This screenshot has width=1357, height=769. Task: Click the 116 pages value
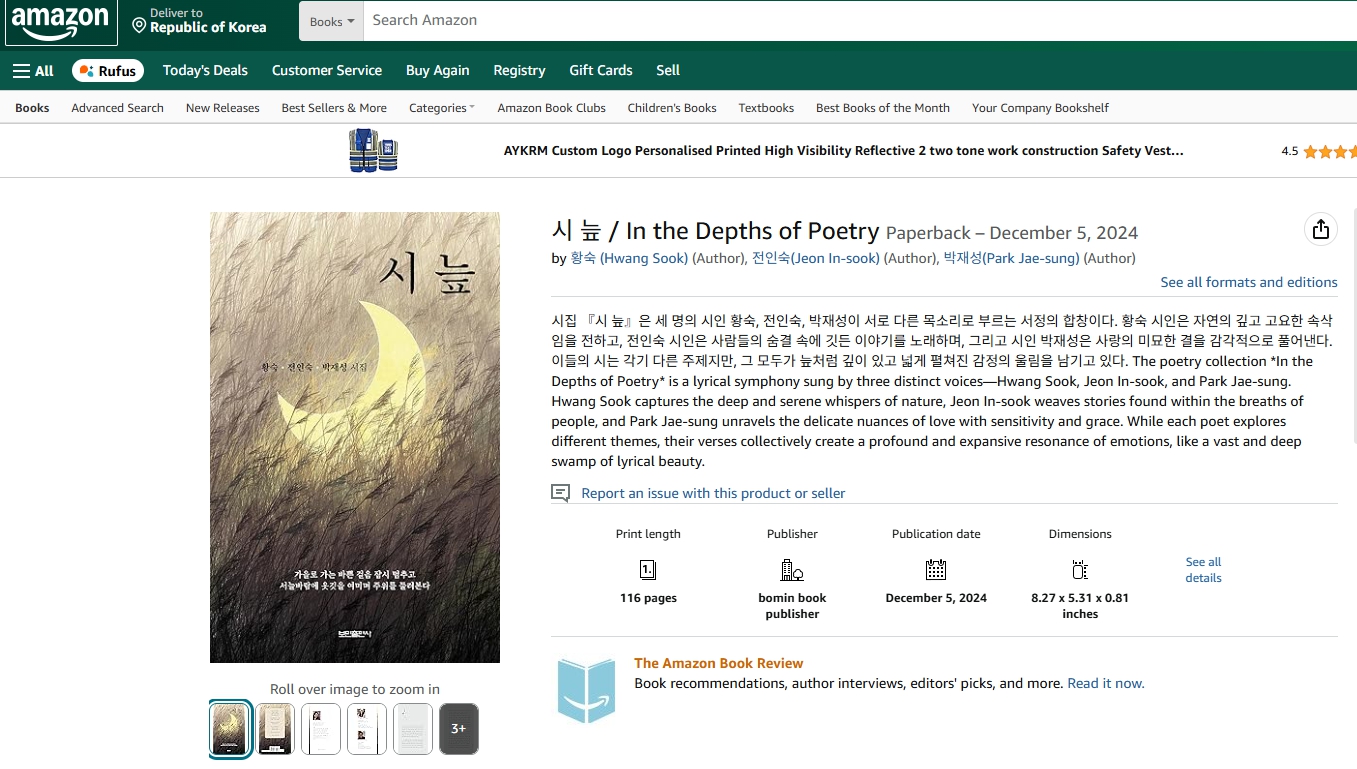(x=648, y=598)
